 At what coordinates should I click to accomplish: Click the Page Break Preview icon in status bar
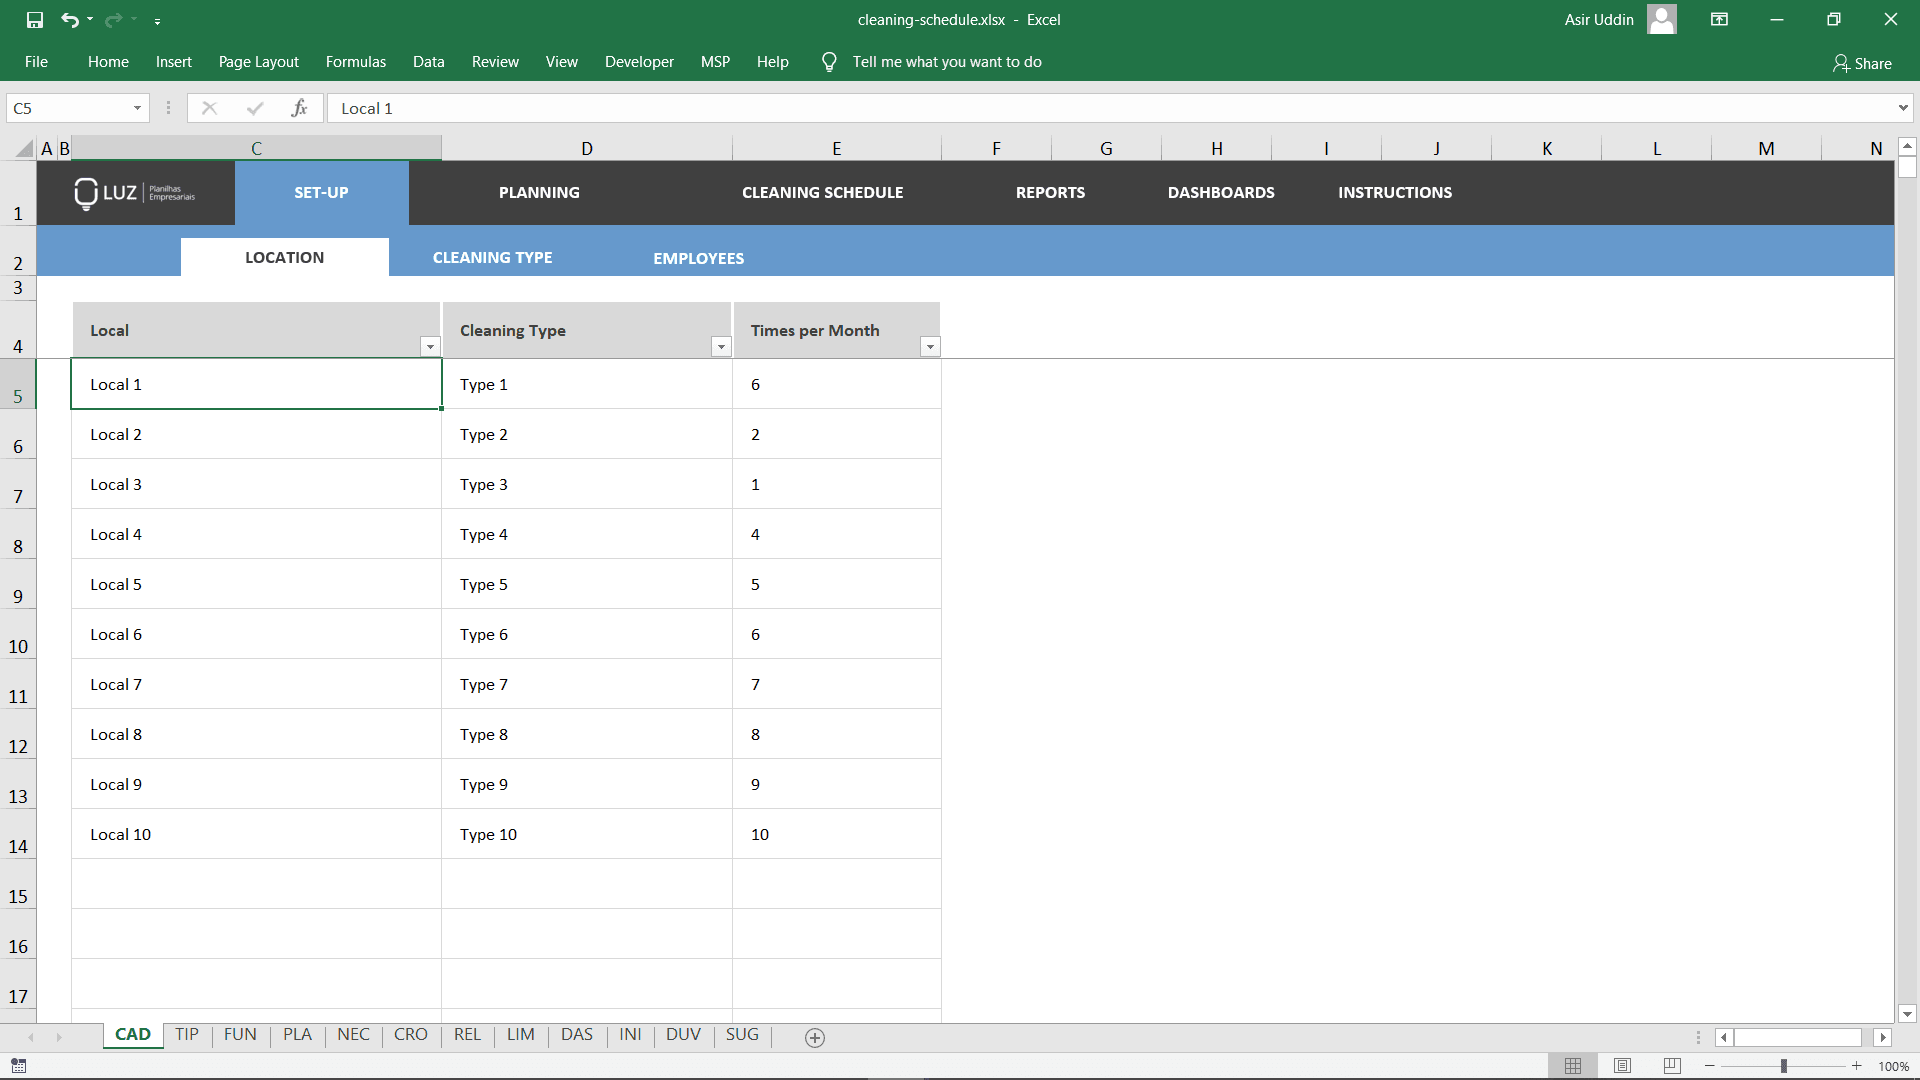(1670, 1065)
